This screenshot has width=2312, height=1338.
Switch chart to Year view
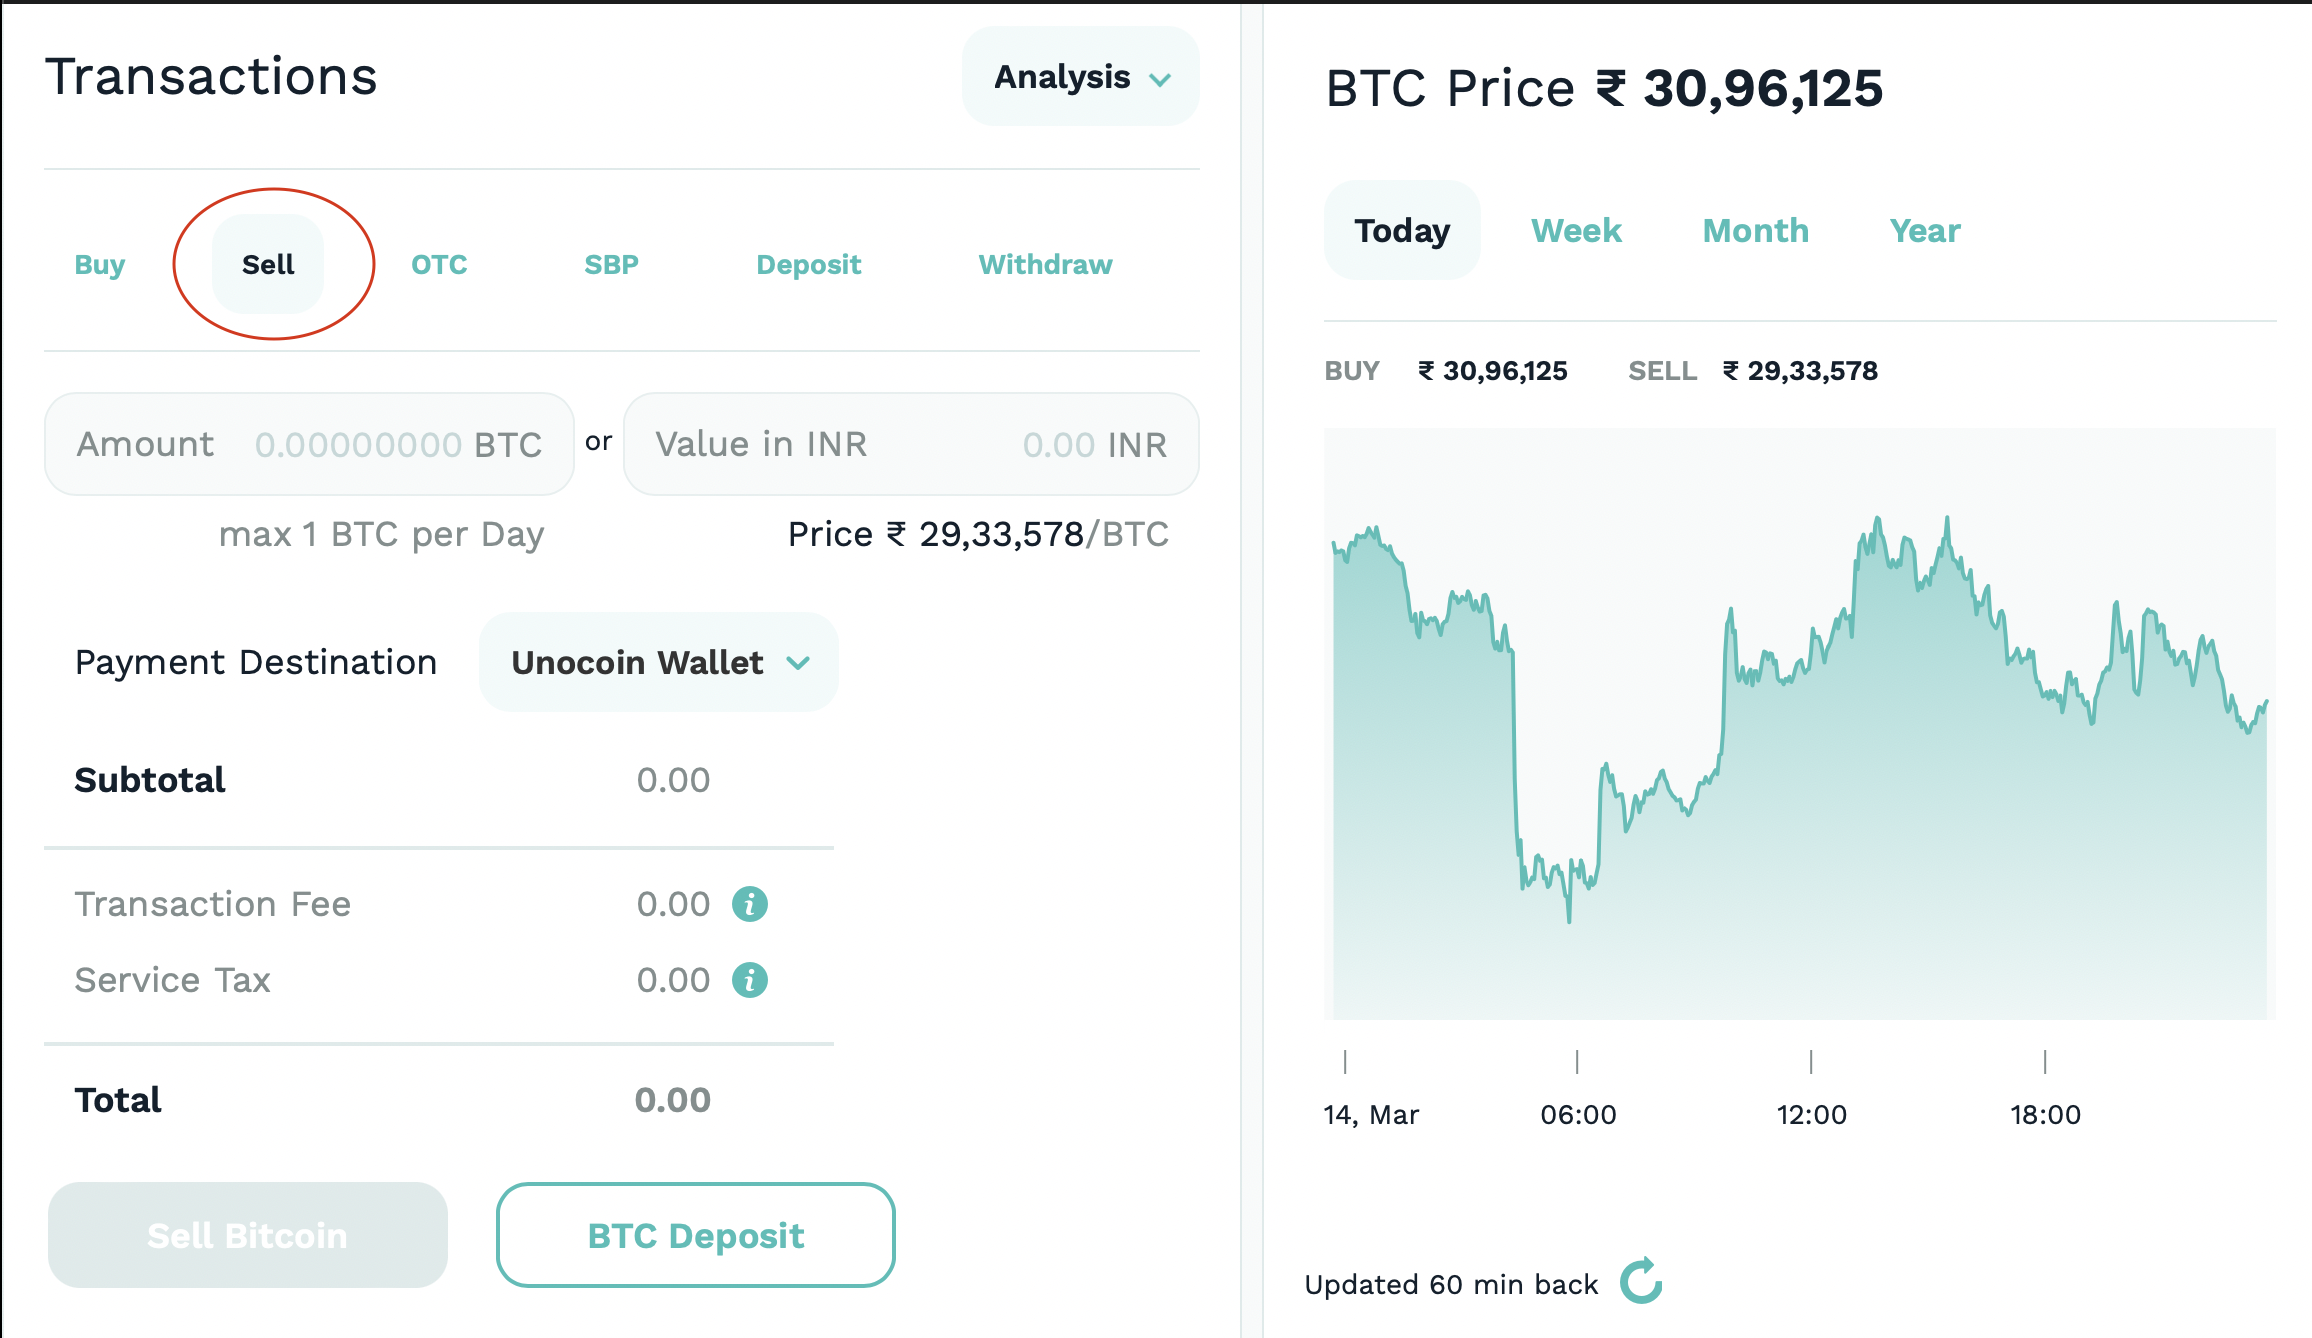[1924, 231]
